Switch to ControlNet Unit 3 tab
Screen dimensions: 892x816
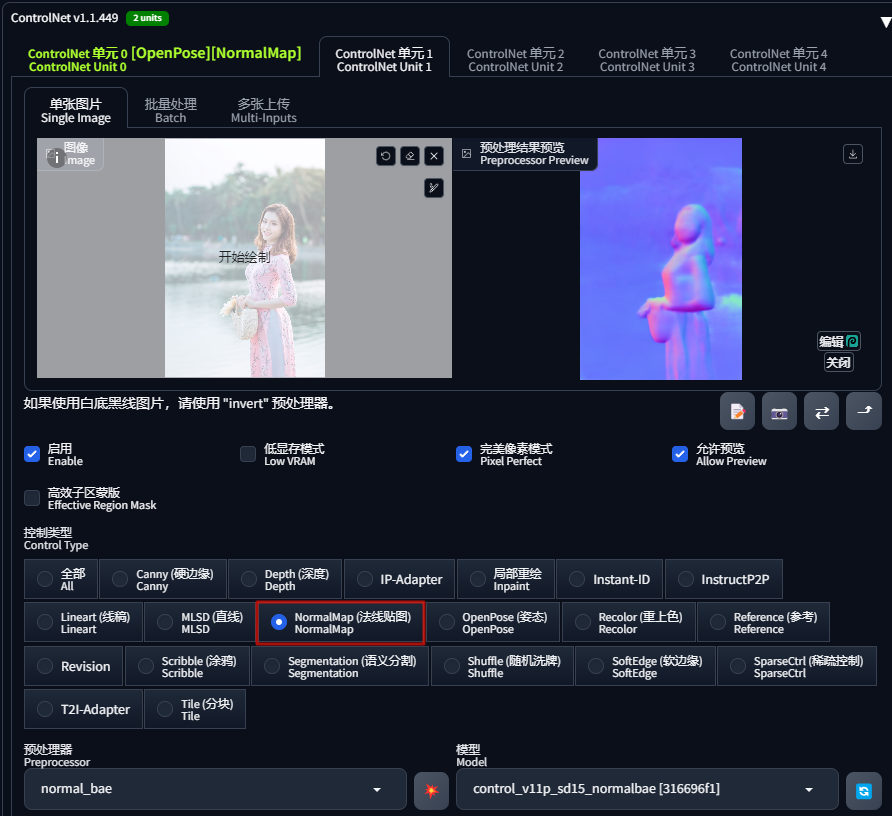pyautogui.click(x=647, y=59)
